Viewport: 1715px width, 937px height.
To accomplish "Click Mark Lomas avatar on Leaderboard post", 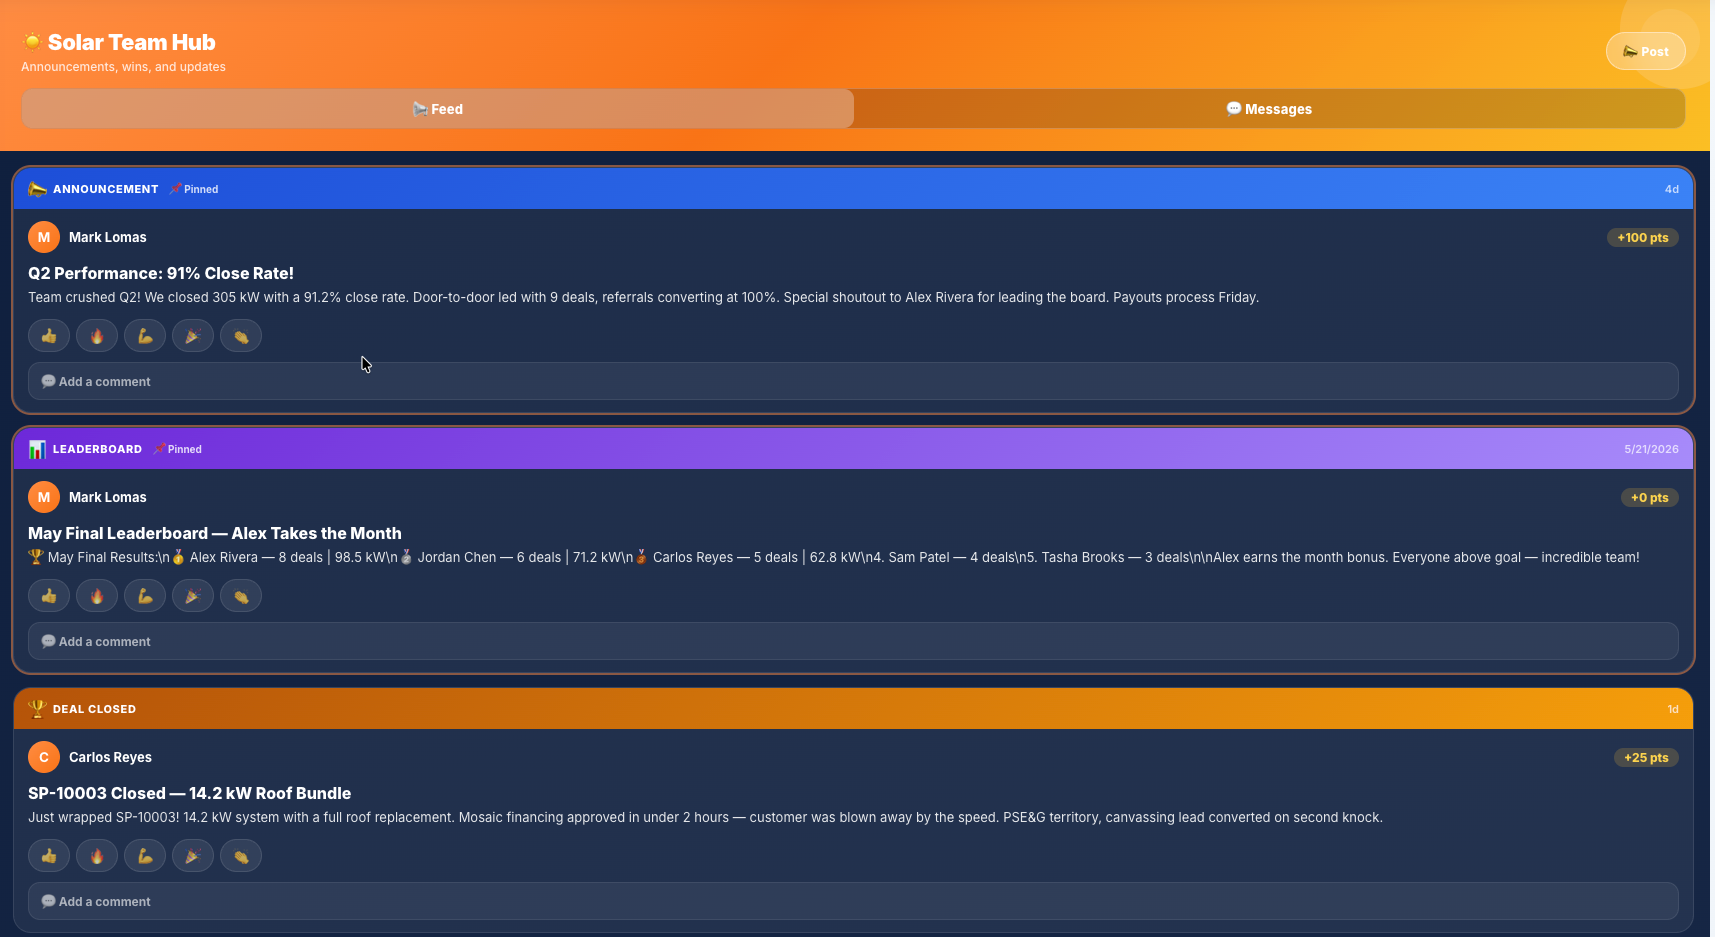I will click(44, 497).
